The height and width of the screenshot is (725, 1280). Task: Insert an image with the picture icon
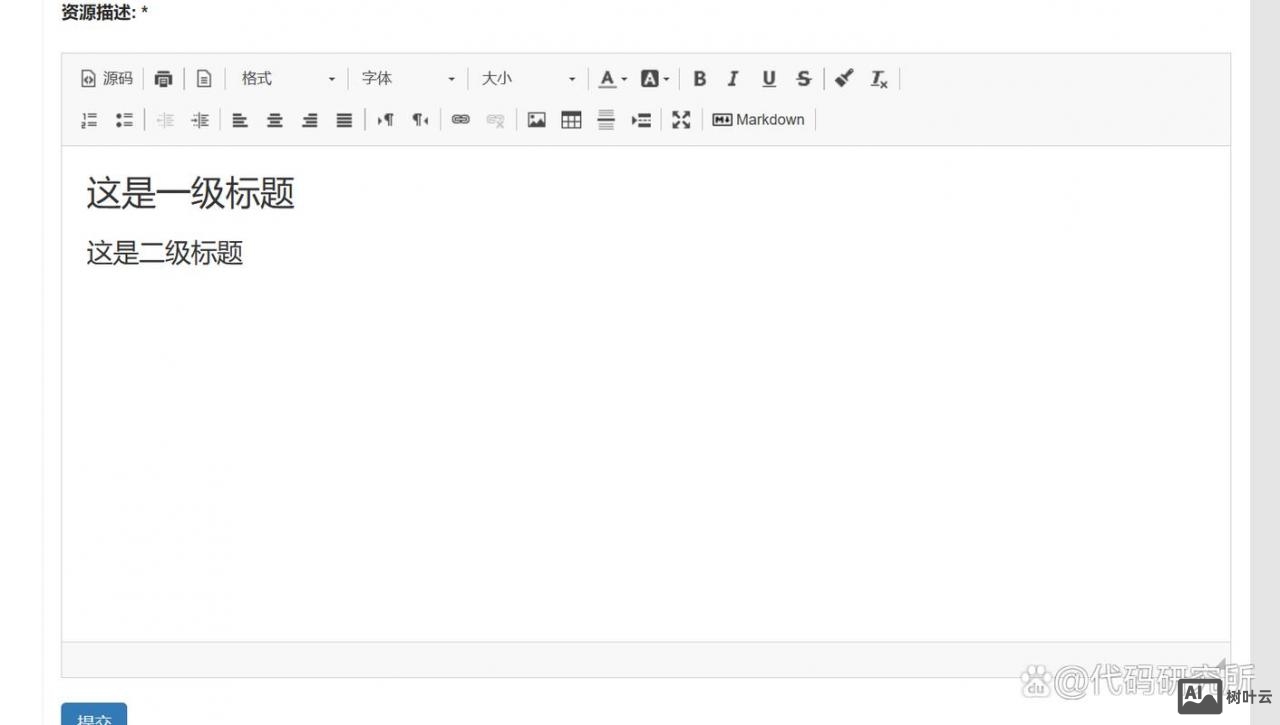click(537, 120)
